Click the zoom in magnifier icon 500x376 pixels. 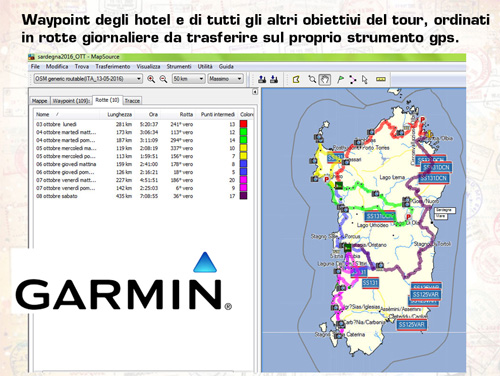click(151, 79)
